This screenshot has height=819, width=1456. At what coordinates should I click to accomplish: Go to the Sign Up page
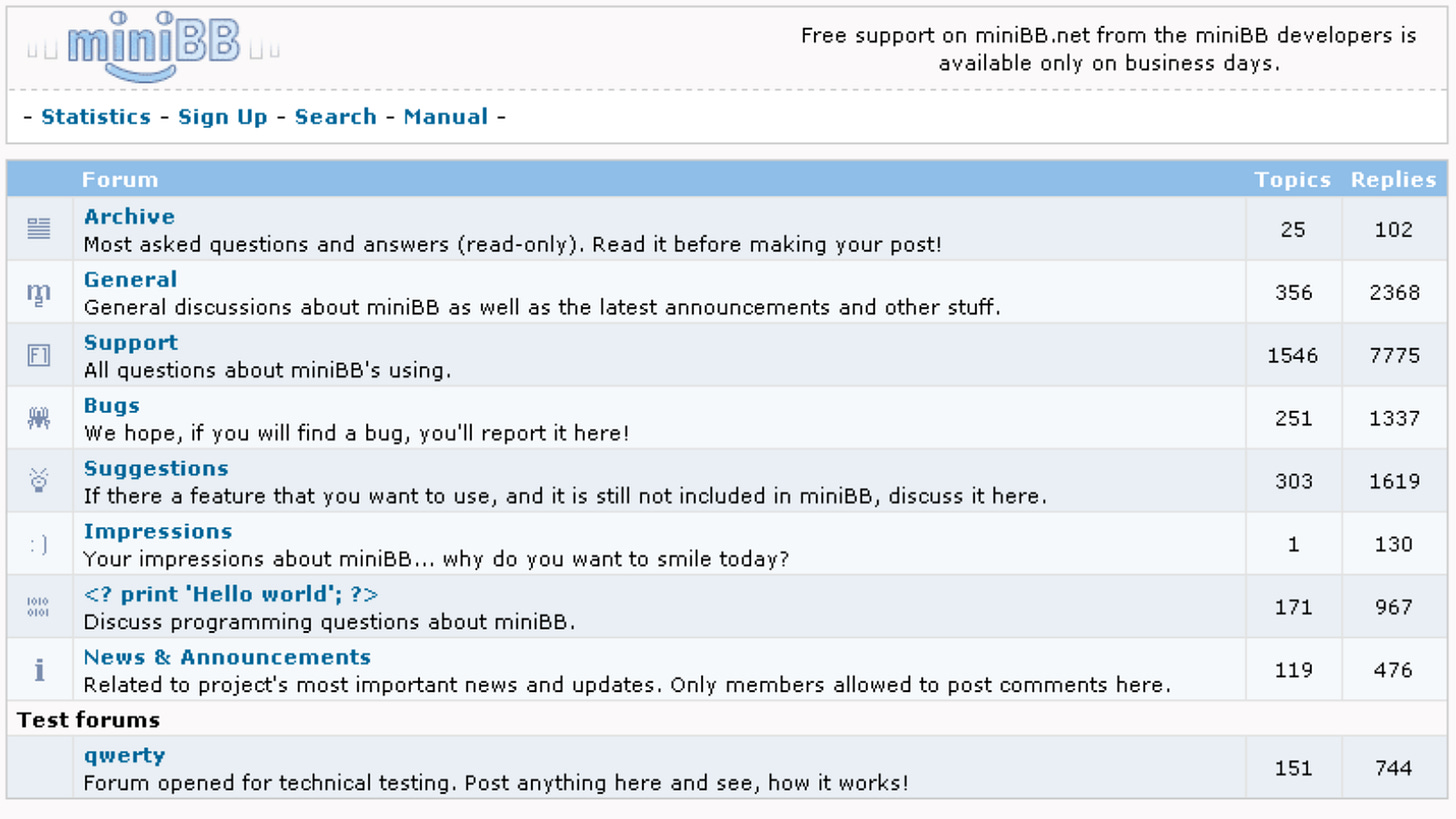pos(223,117)
